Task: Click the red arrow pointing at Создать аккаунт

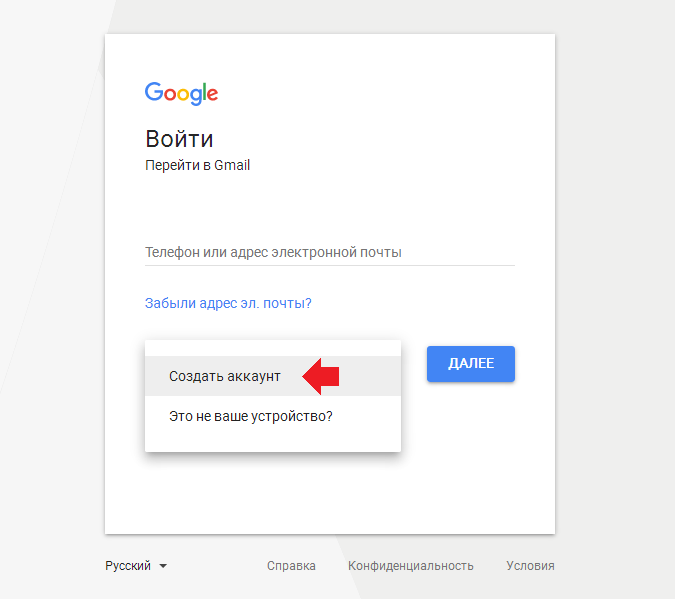Action: 322,376
